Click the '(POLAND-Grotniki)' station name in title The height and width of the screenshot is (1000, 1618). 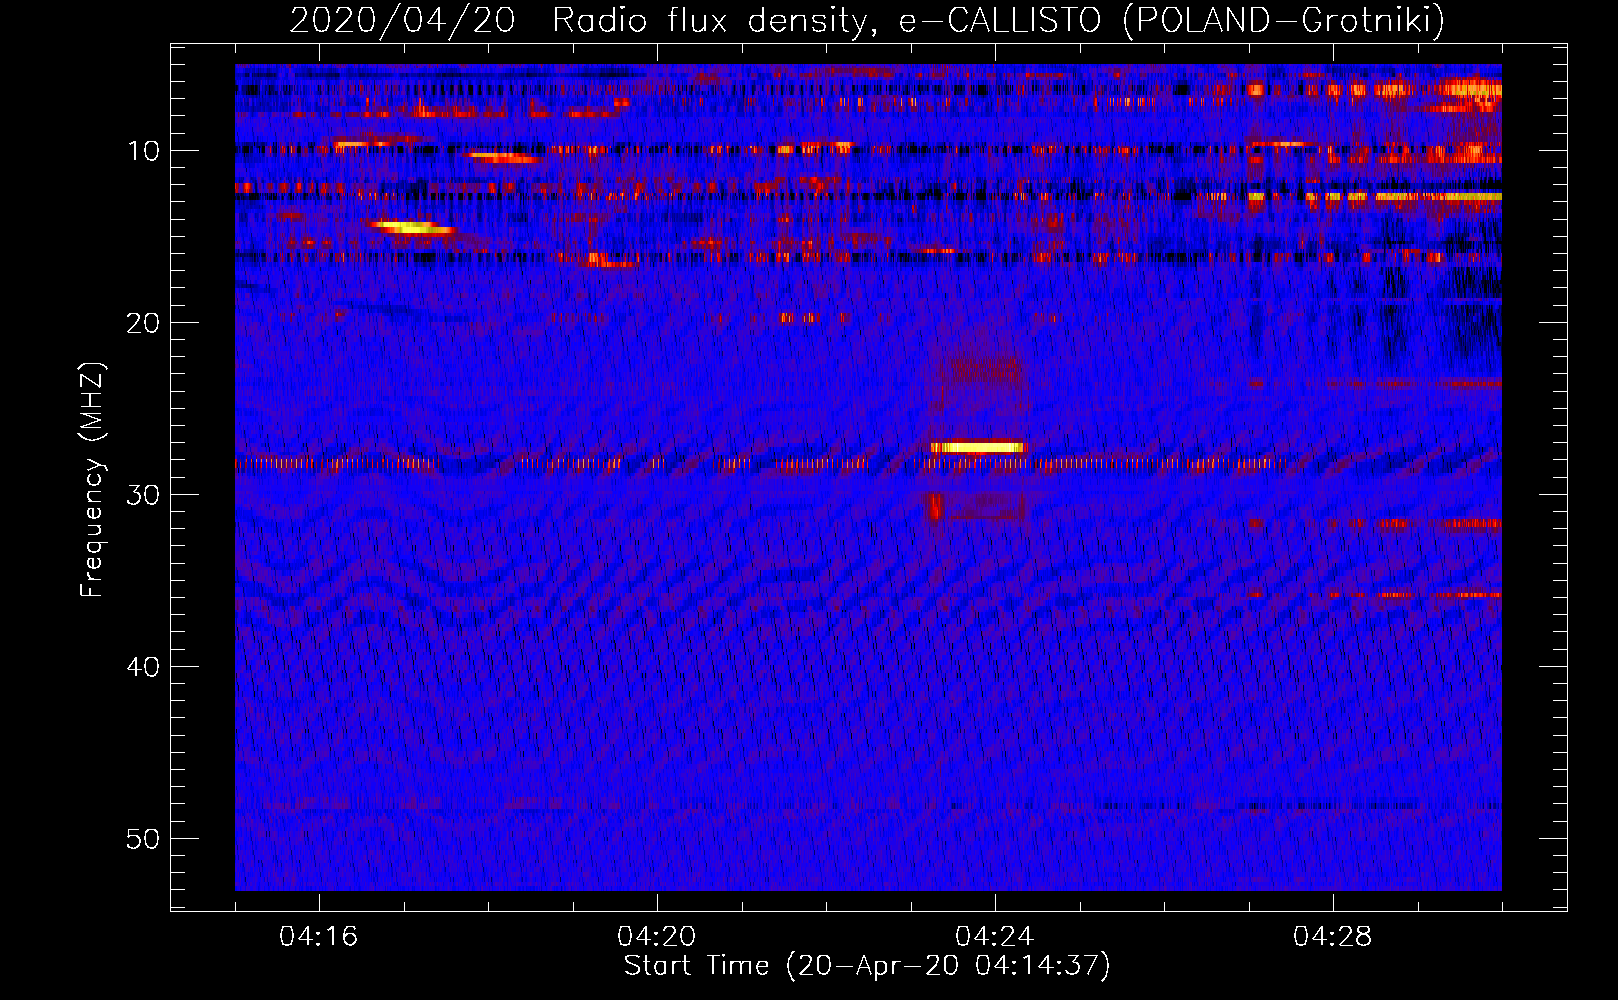1284,20
